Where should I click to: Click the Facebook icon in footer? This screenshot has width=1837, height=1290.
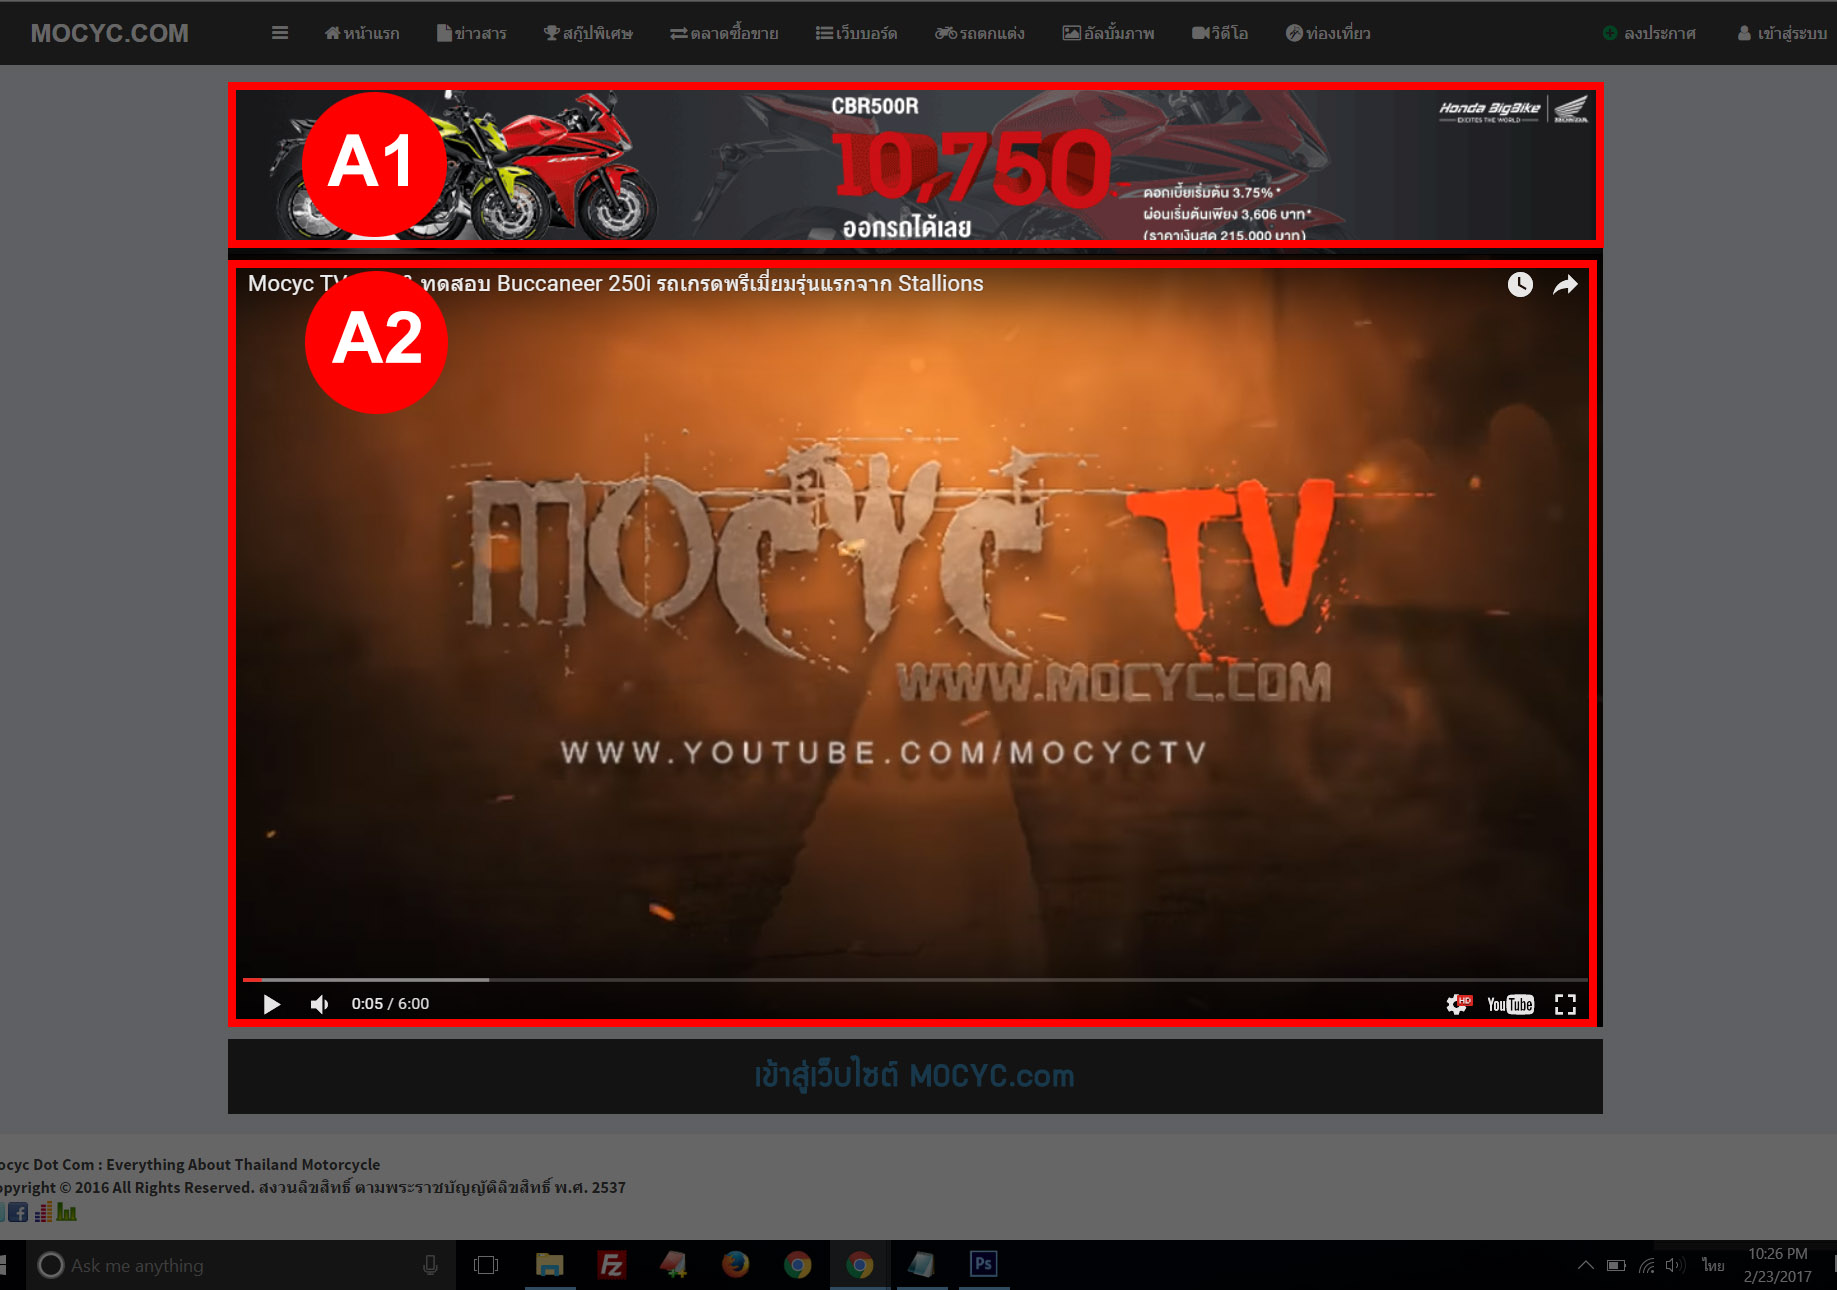click(x=18, y=1213)
